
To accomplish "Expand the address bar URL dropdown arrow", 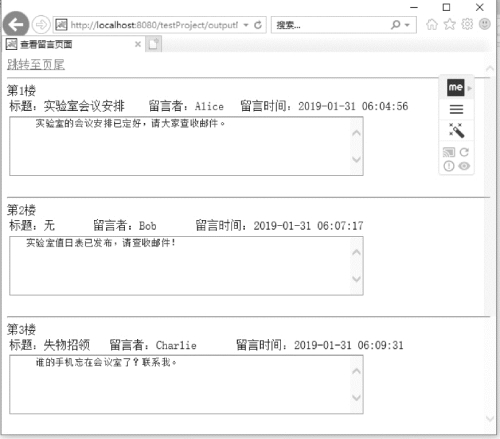I will coord(246,25).
